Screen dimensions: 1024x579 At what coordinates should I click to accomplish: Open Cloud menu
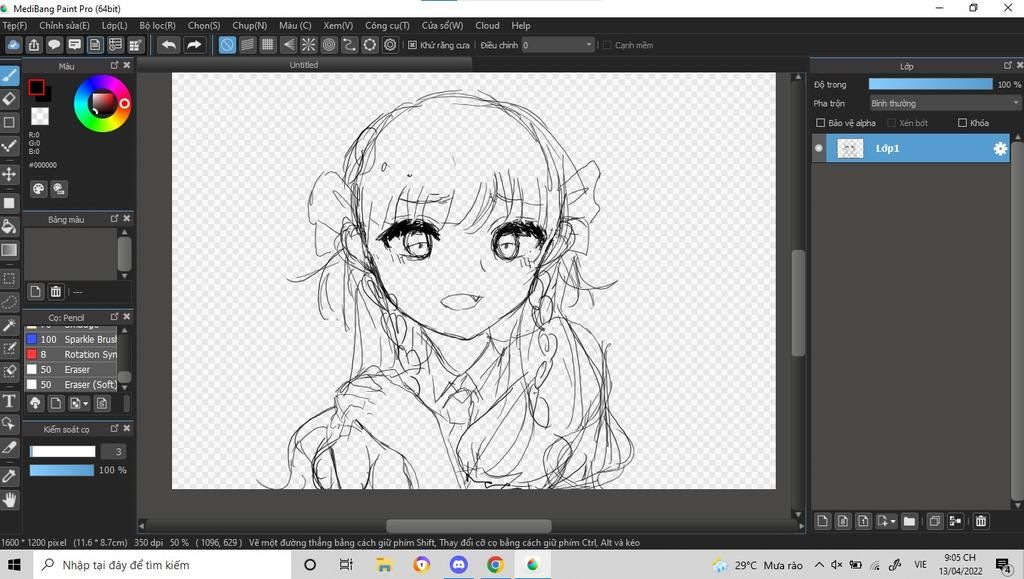coord(487,25)
